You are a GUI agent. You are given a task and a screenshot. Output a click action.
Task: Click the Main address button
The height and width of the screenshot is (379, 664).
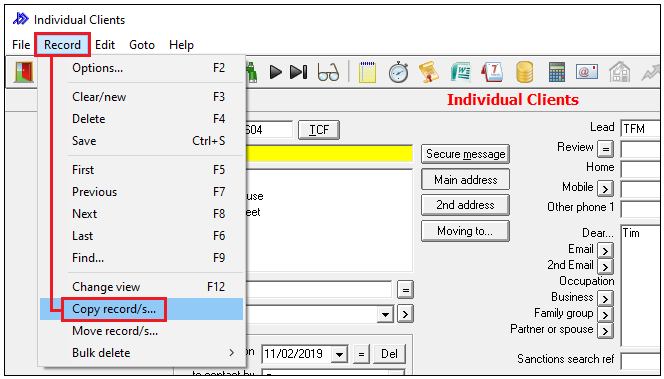point(465,180)
